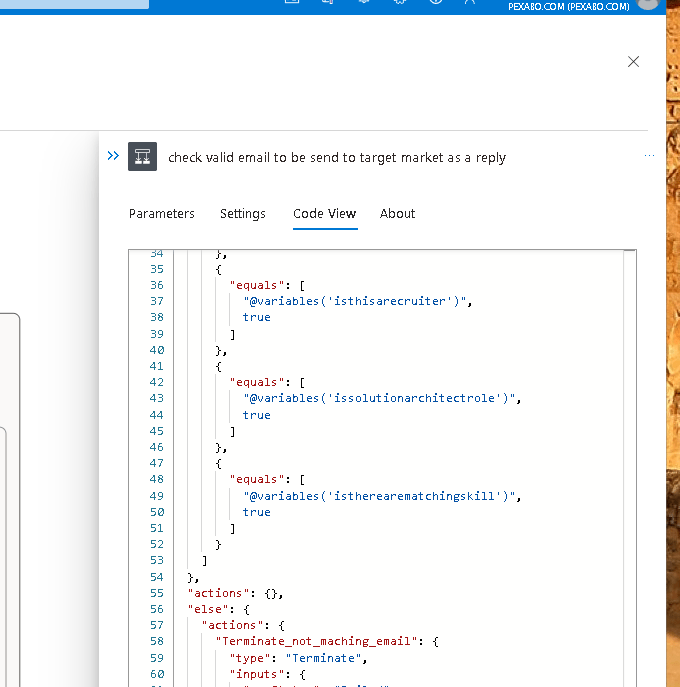The width and height of the screenshot is (680, 687).
Task: Click the "actions" key on line 57
Action: click(x=233, y=625)
